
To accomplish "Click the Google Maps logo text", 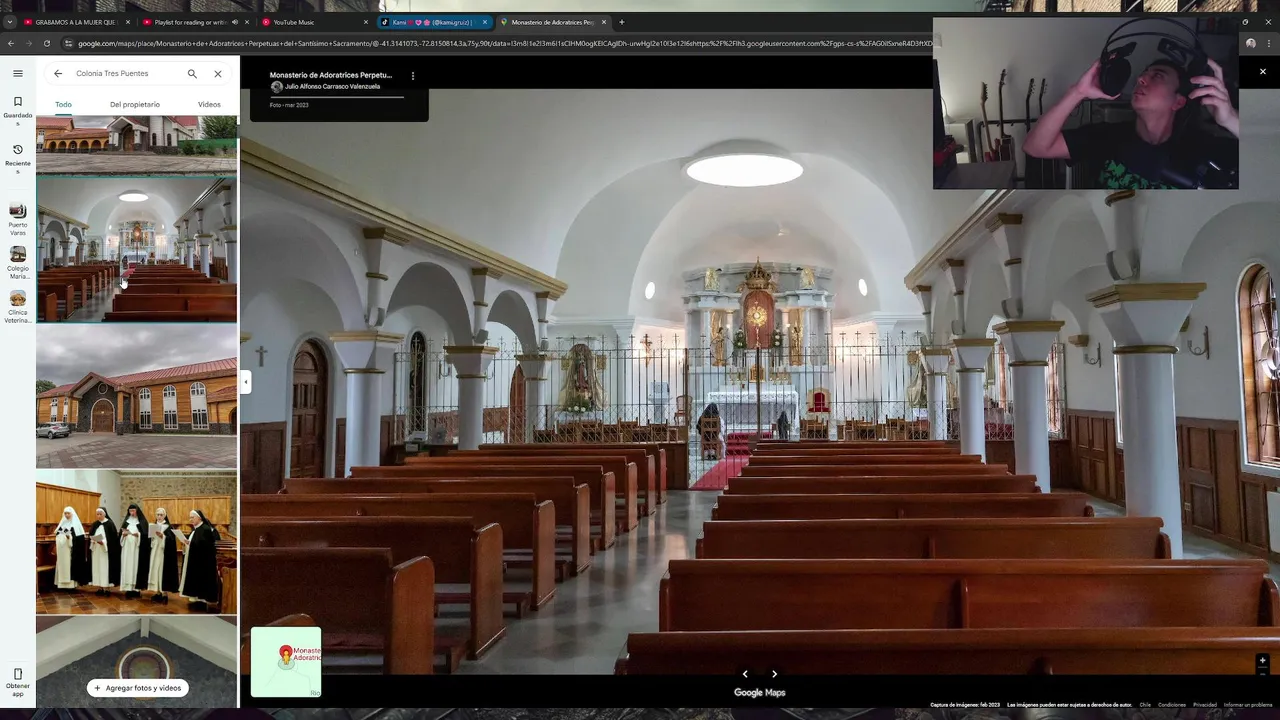I will [760, 692].
